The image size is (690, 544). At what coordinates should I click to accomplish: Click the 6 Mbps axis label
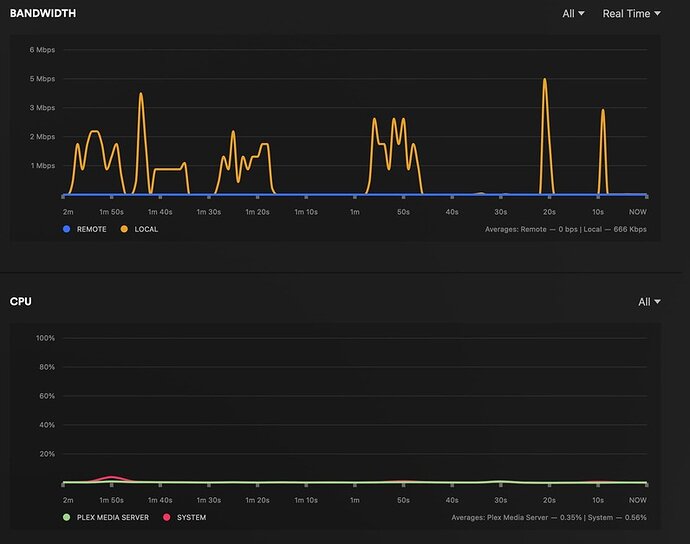[x=42, y=50]
